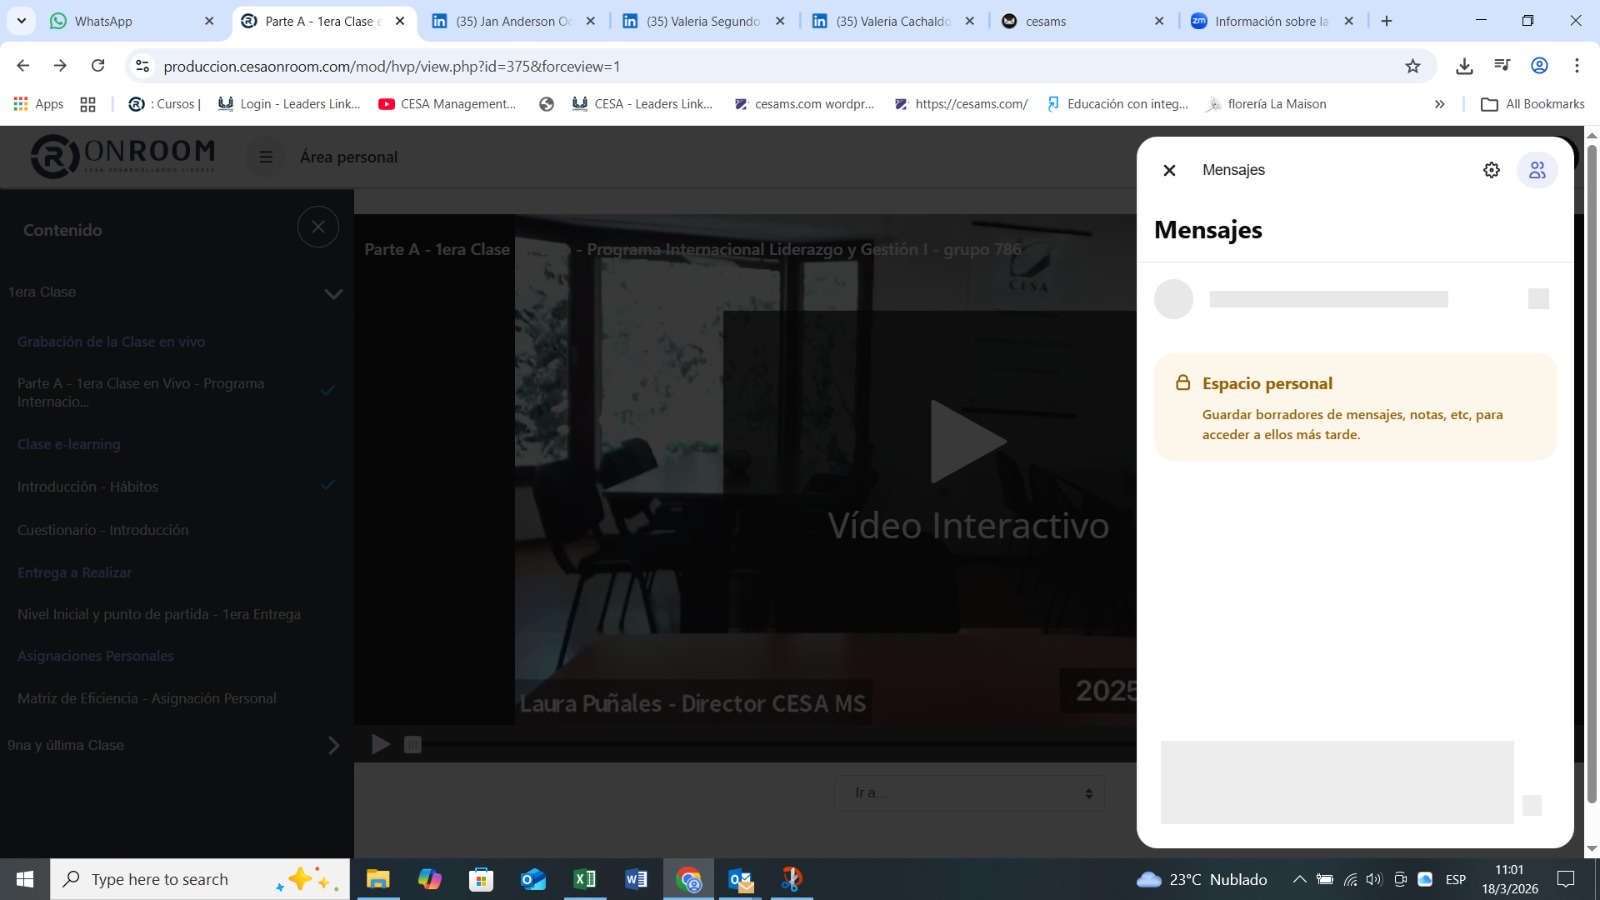The width and height of the screenshot is (1600, 900).
Task: Collapse the 1era Clase section chevron
Action: [x=333, y=293]
